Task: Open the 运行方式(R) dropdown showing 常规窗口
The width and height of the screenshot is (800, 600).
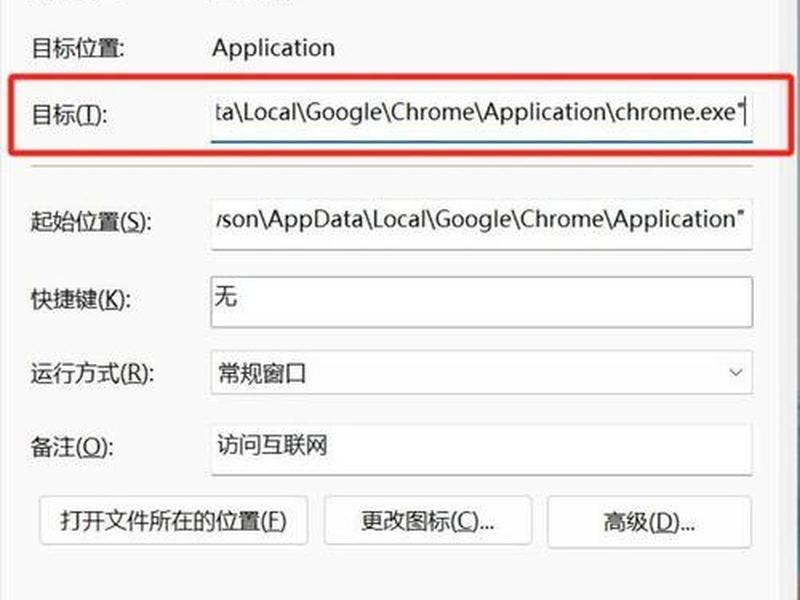Action: click(x=481, y=372)
